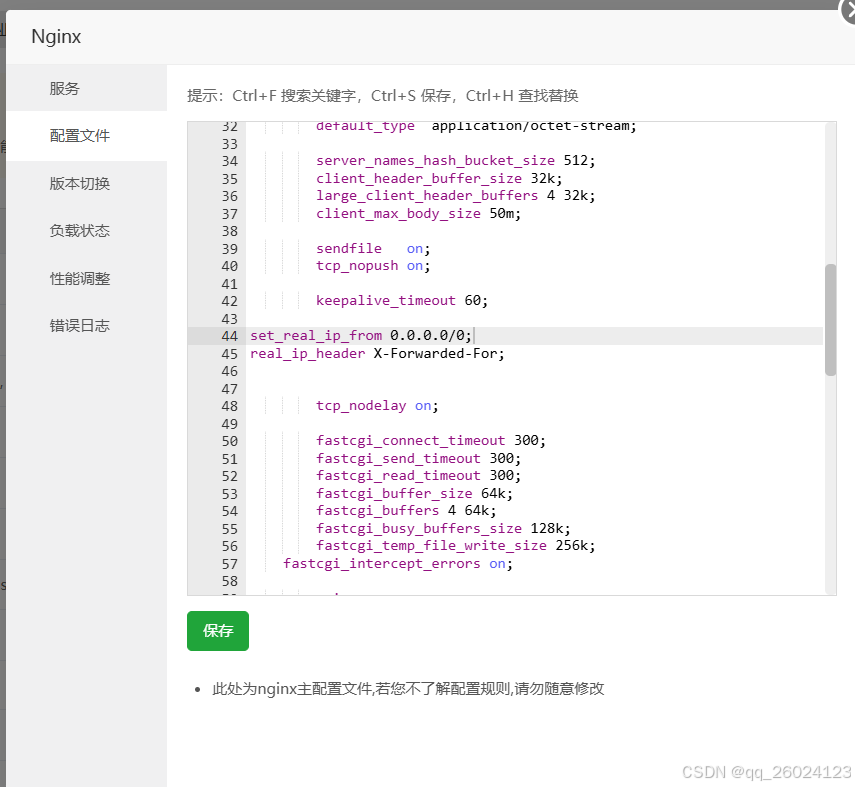Close the Nginx dialog with X icon
855x787 pixels.
[848, 11]
